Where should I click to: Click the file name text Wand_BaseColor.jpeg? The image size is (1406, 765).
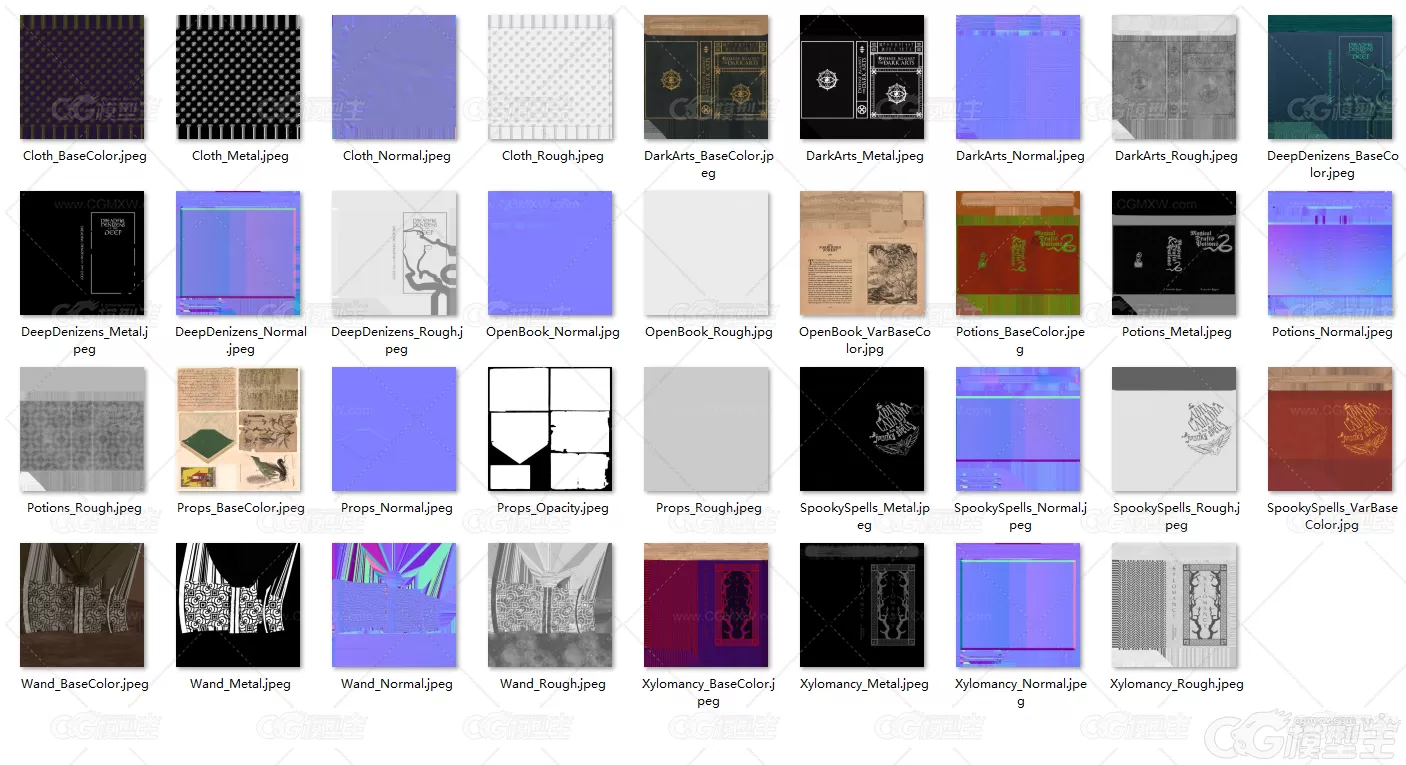pos(85,684)
